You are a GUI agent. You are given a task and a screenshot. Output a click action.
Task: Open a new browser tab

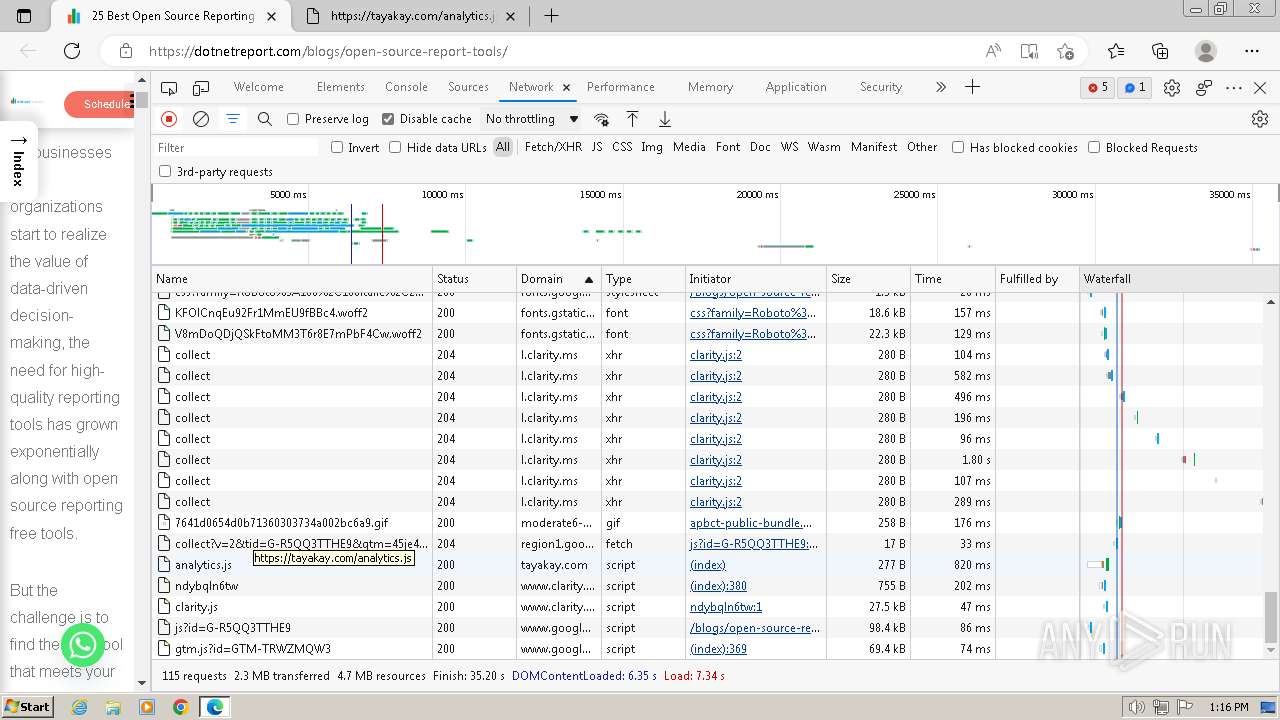tap(551, 16)
